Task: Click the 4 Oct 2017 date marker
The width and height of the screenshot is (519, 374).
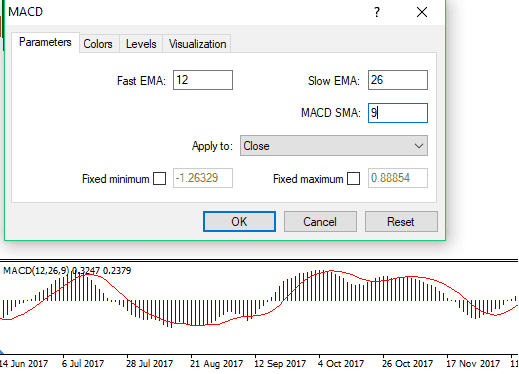Action: click(341, 363)
